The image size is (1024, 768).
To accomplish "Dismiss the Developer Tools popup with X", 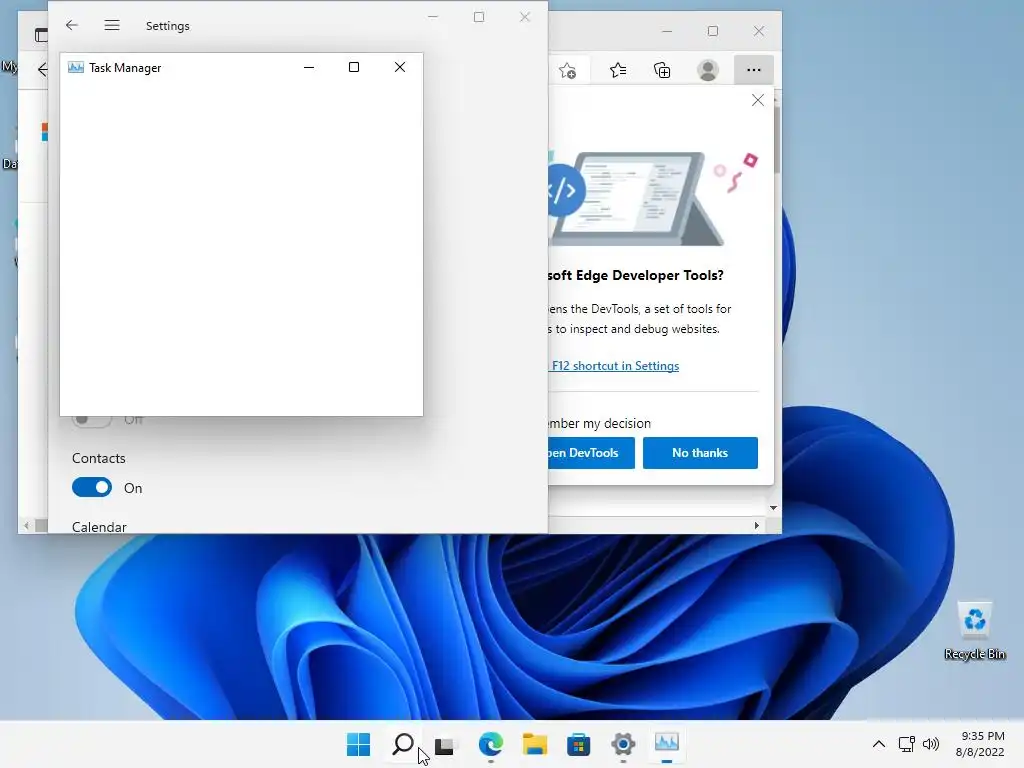I will pyautogui.click(x=758, y=100).
